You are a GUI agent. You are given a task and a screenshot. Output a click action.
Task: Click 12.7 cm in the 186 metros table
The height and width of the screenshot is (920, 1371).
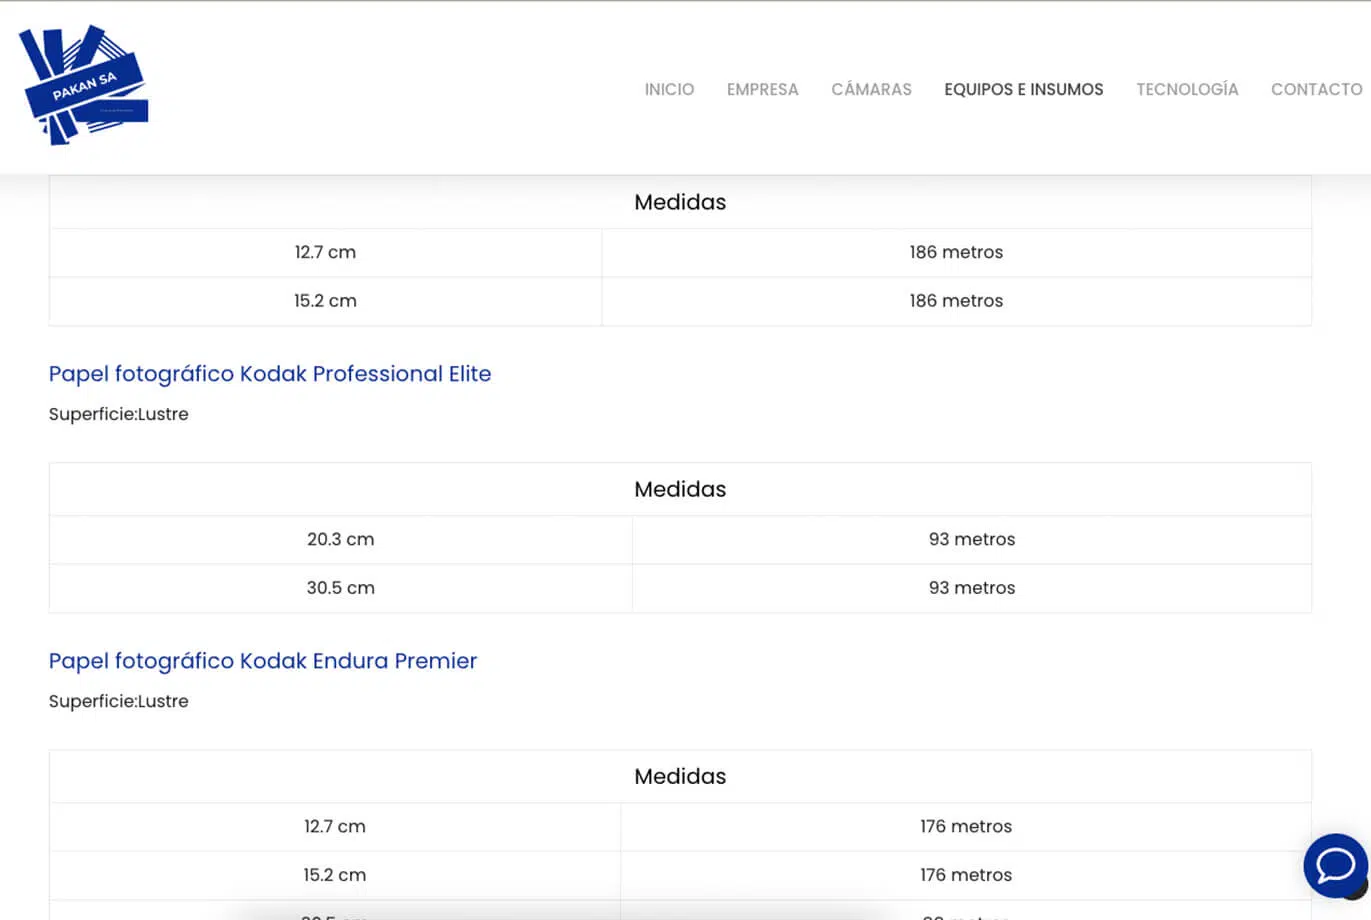tap(325, 252)
